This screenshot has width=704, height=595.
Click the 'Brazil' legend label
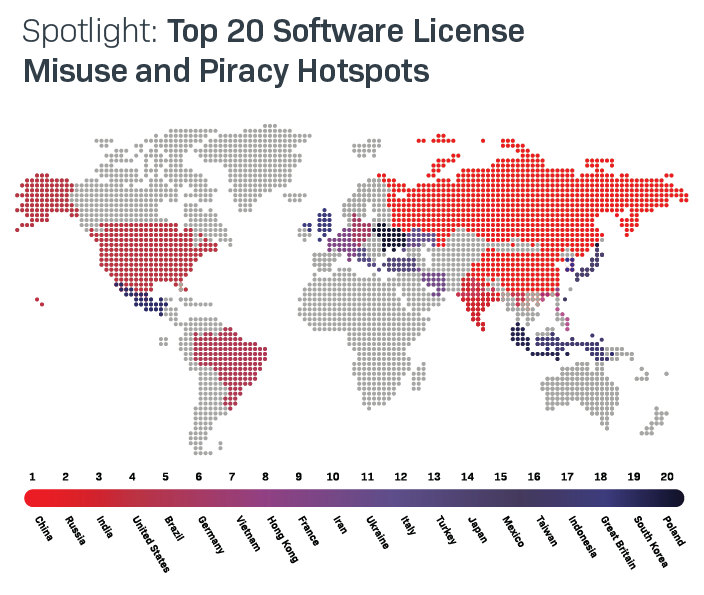coord(175,529)
